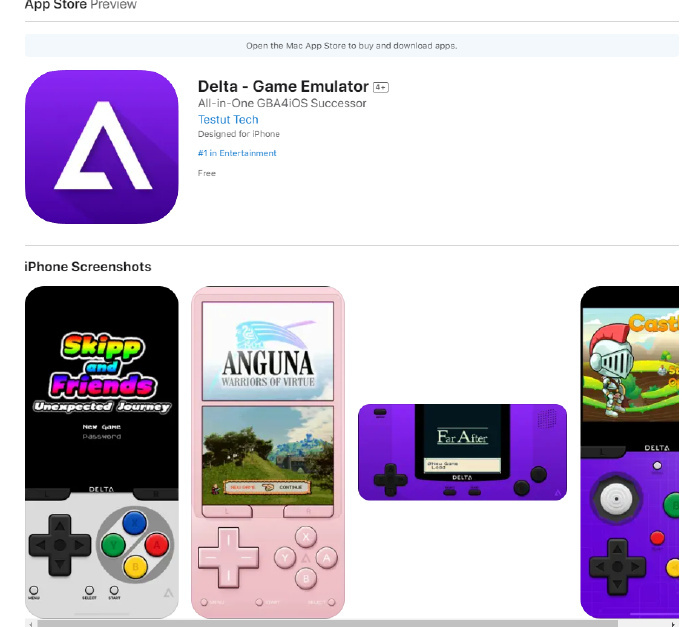
Task: Click the pink Y button on the pink skin
Action: click(x=285, y=558)
